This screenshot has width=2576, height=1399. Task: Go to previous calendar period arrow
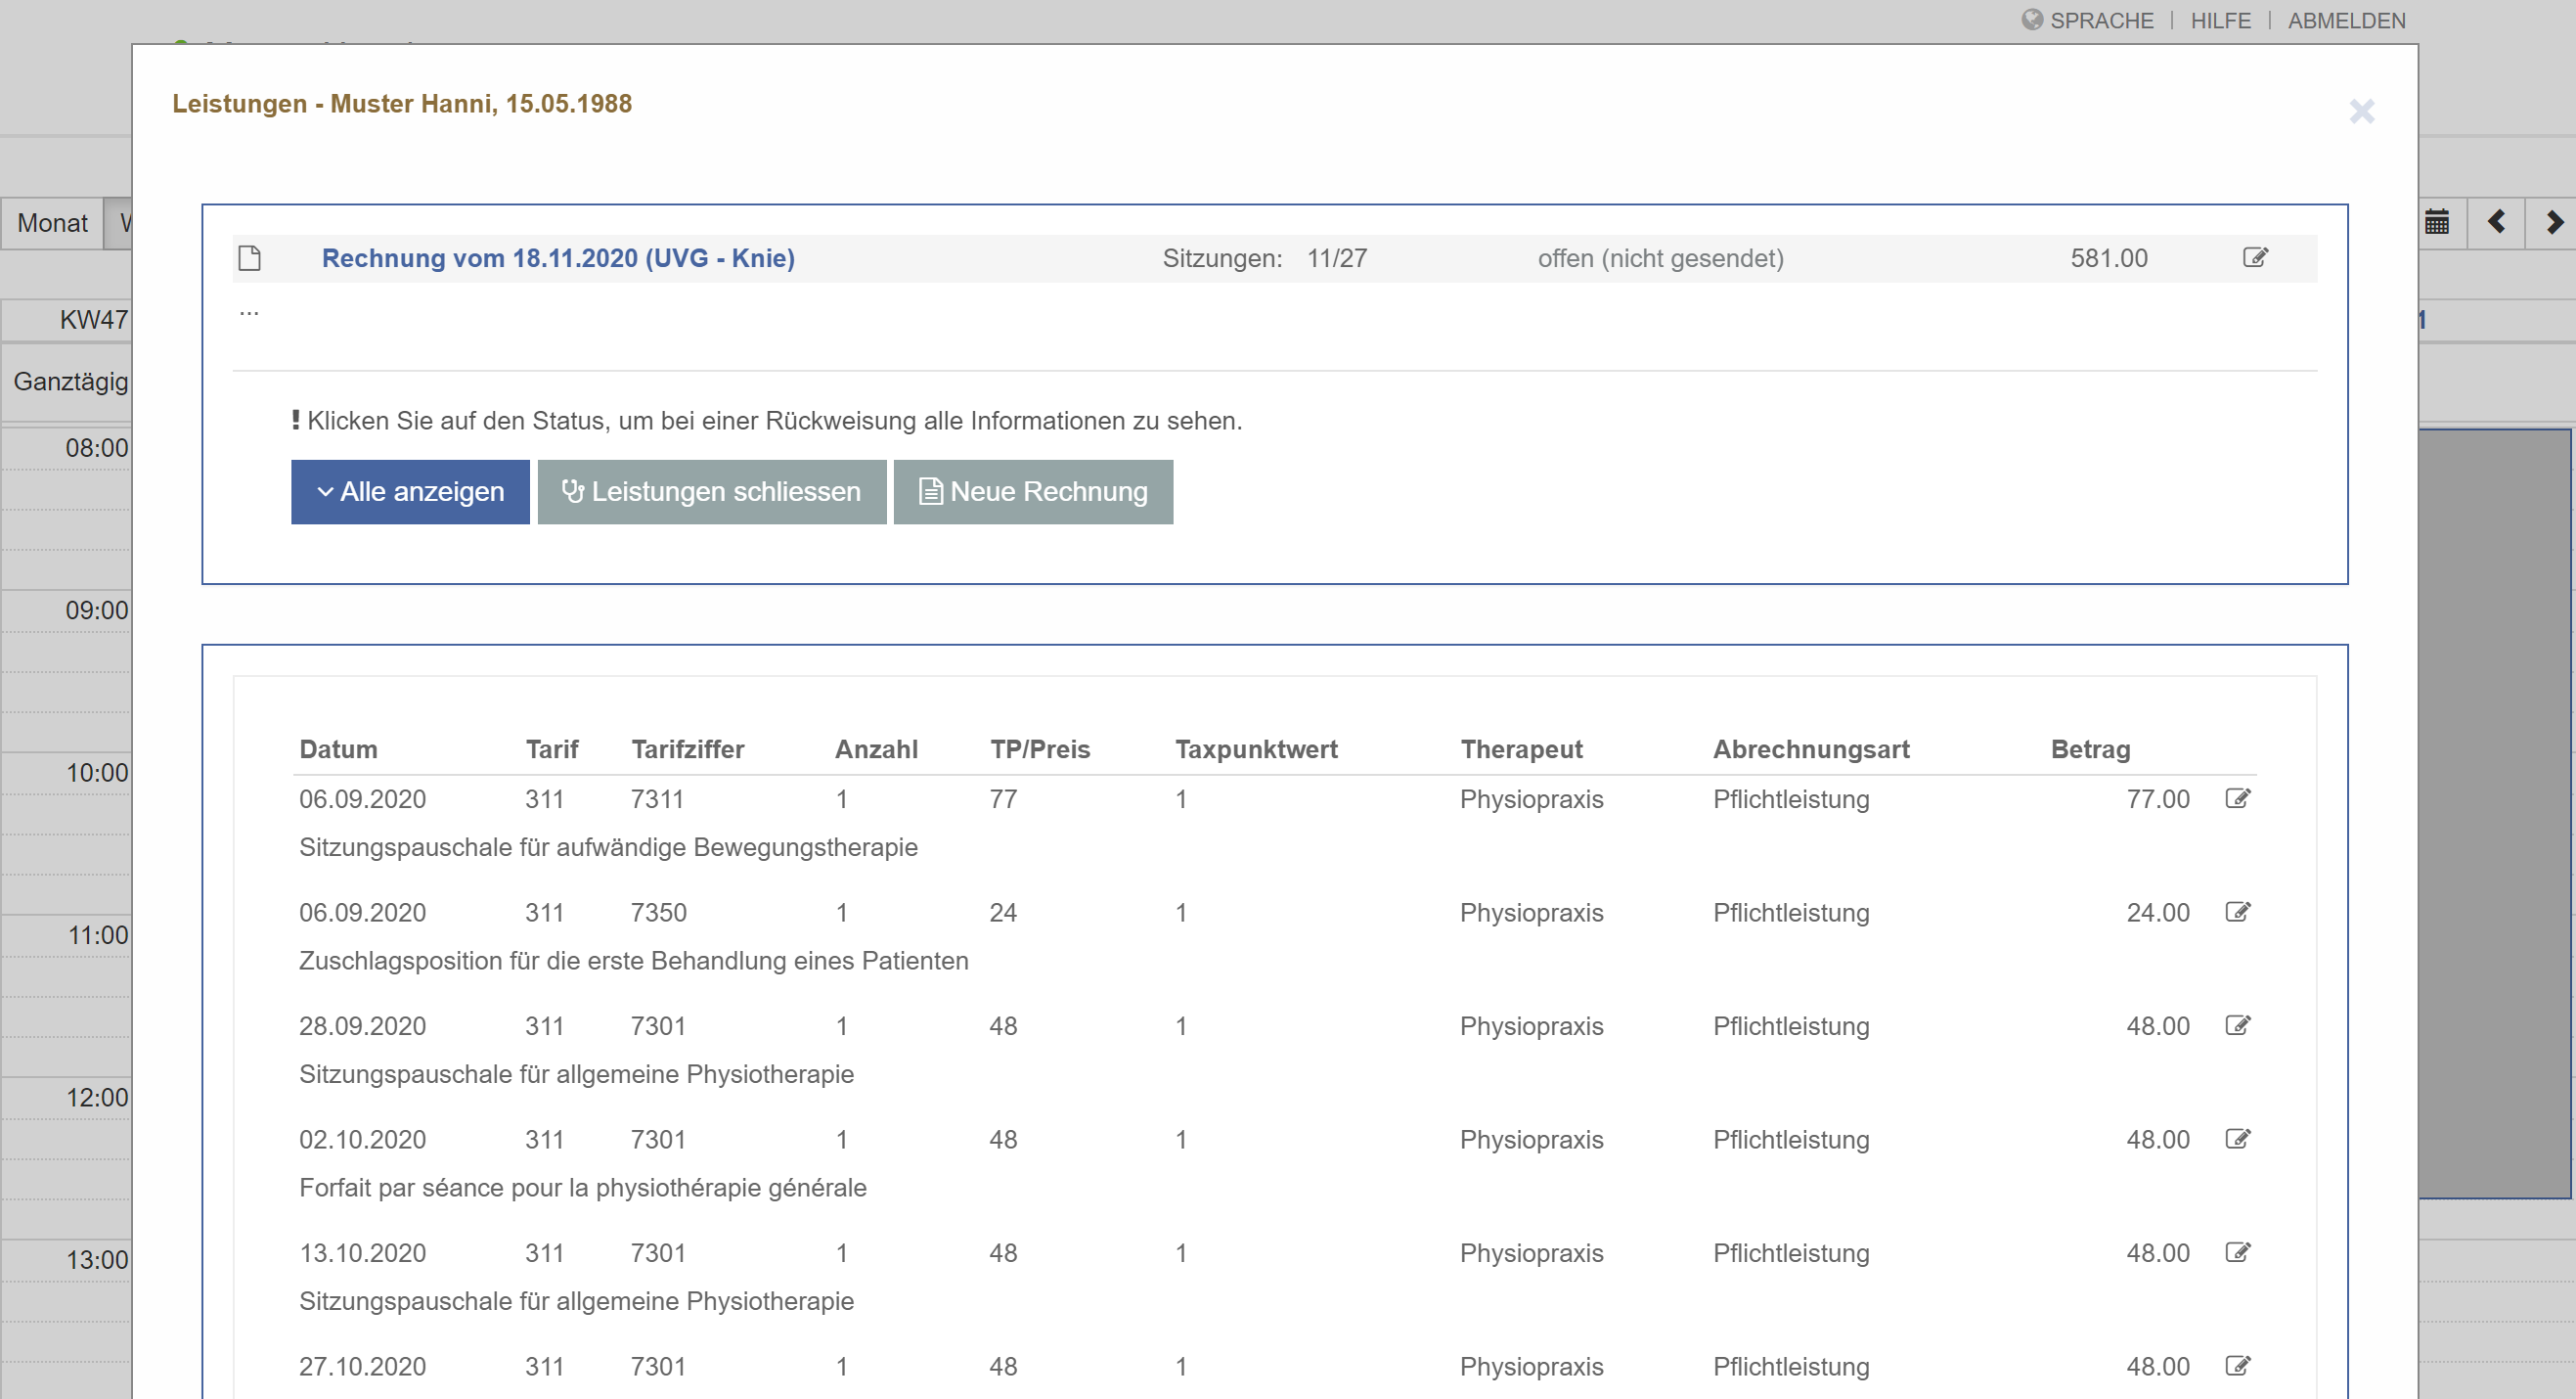tap(2496, 222)
